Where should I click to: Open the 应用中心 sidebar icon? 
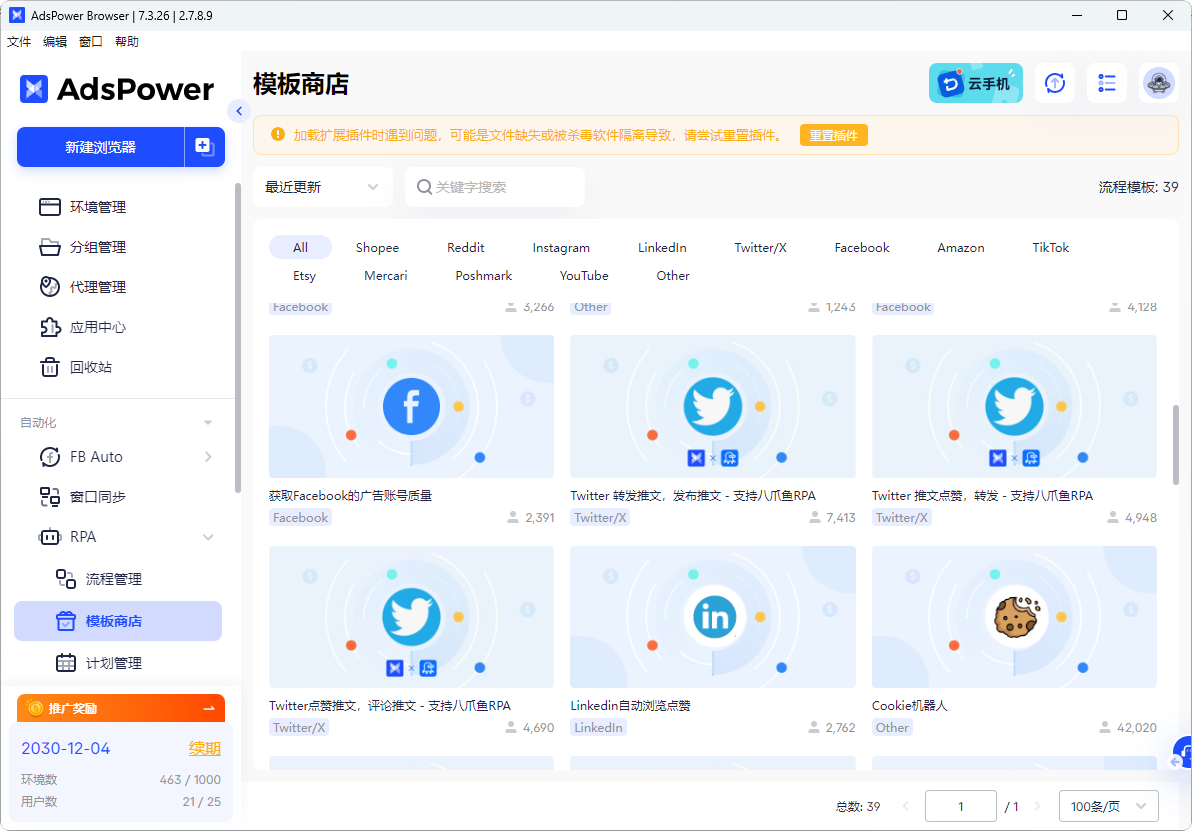coord(49,327)
